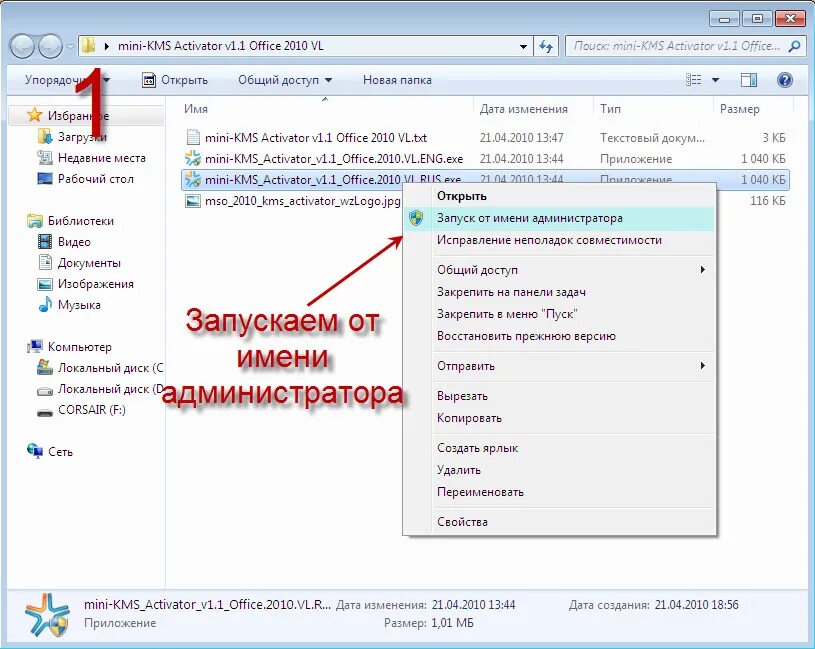Choose Удалить in context menu
The width and height of the screenshot is (815, 649).
(559, 470)
